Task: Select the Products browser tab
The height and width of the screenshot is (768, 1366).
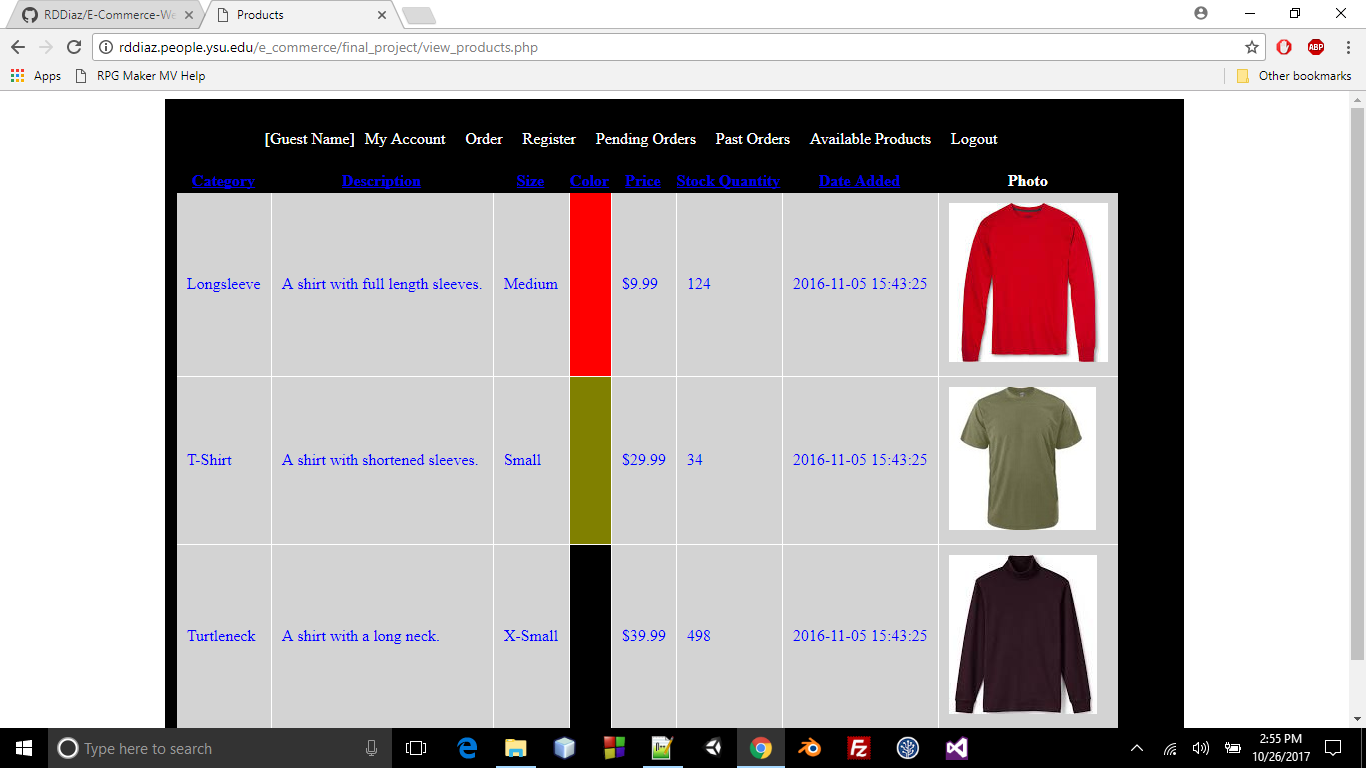Action: tap(301, 15)
